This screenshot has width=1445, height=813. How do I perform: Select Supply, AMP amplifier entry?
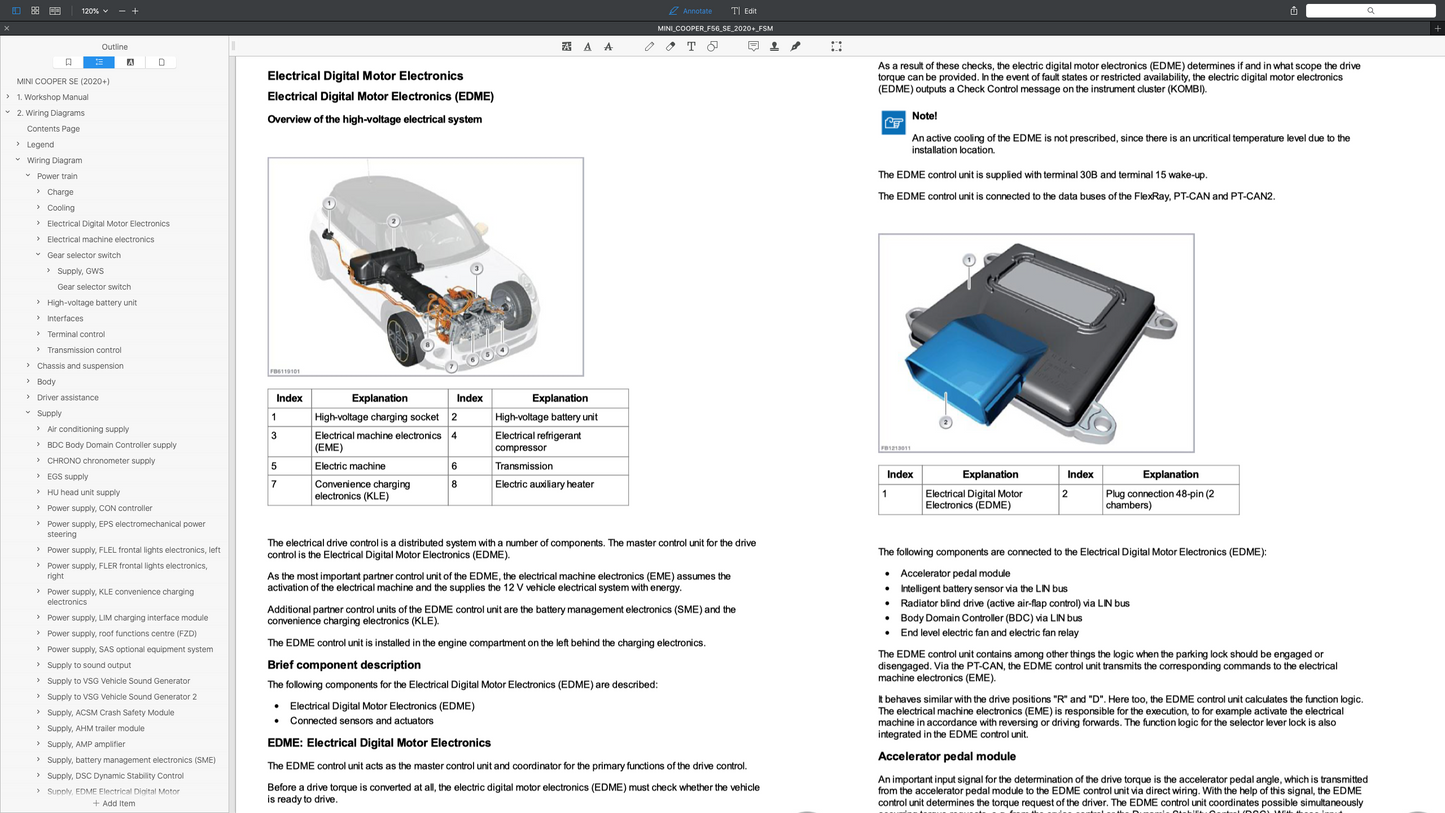(x=86, y=744)
